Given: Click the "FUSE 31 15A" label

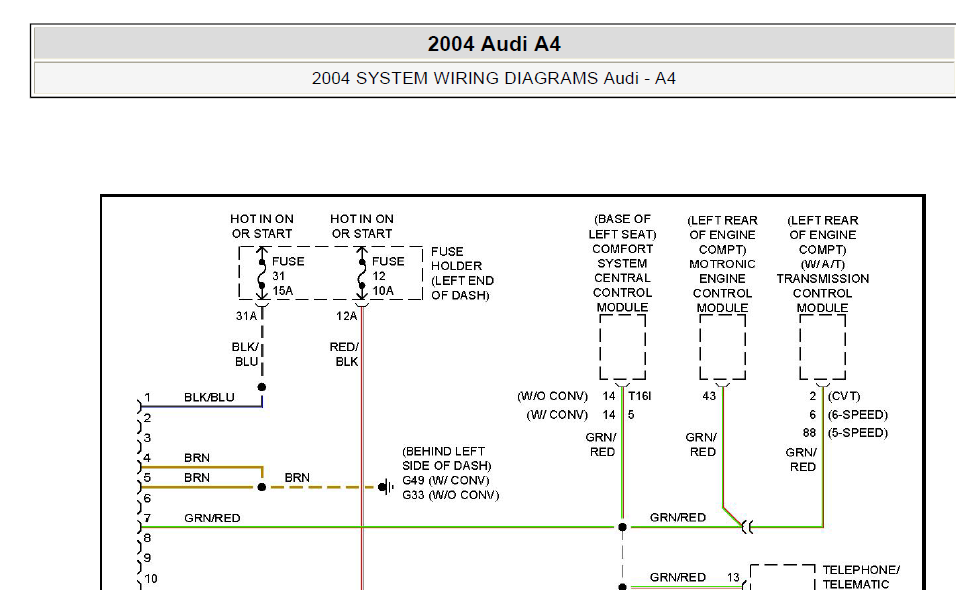Looking at the screenshot, I should point(288,276).
